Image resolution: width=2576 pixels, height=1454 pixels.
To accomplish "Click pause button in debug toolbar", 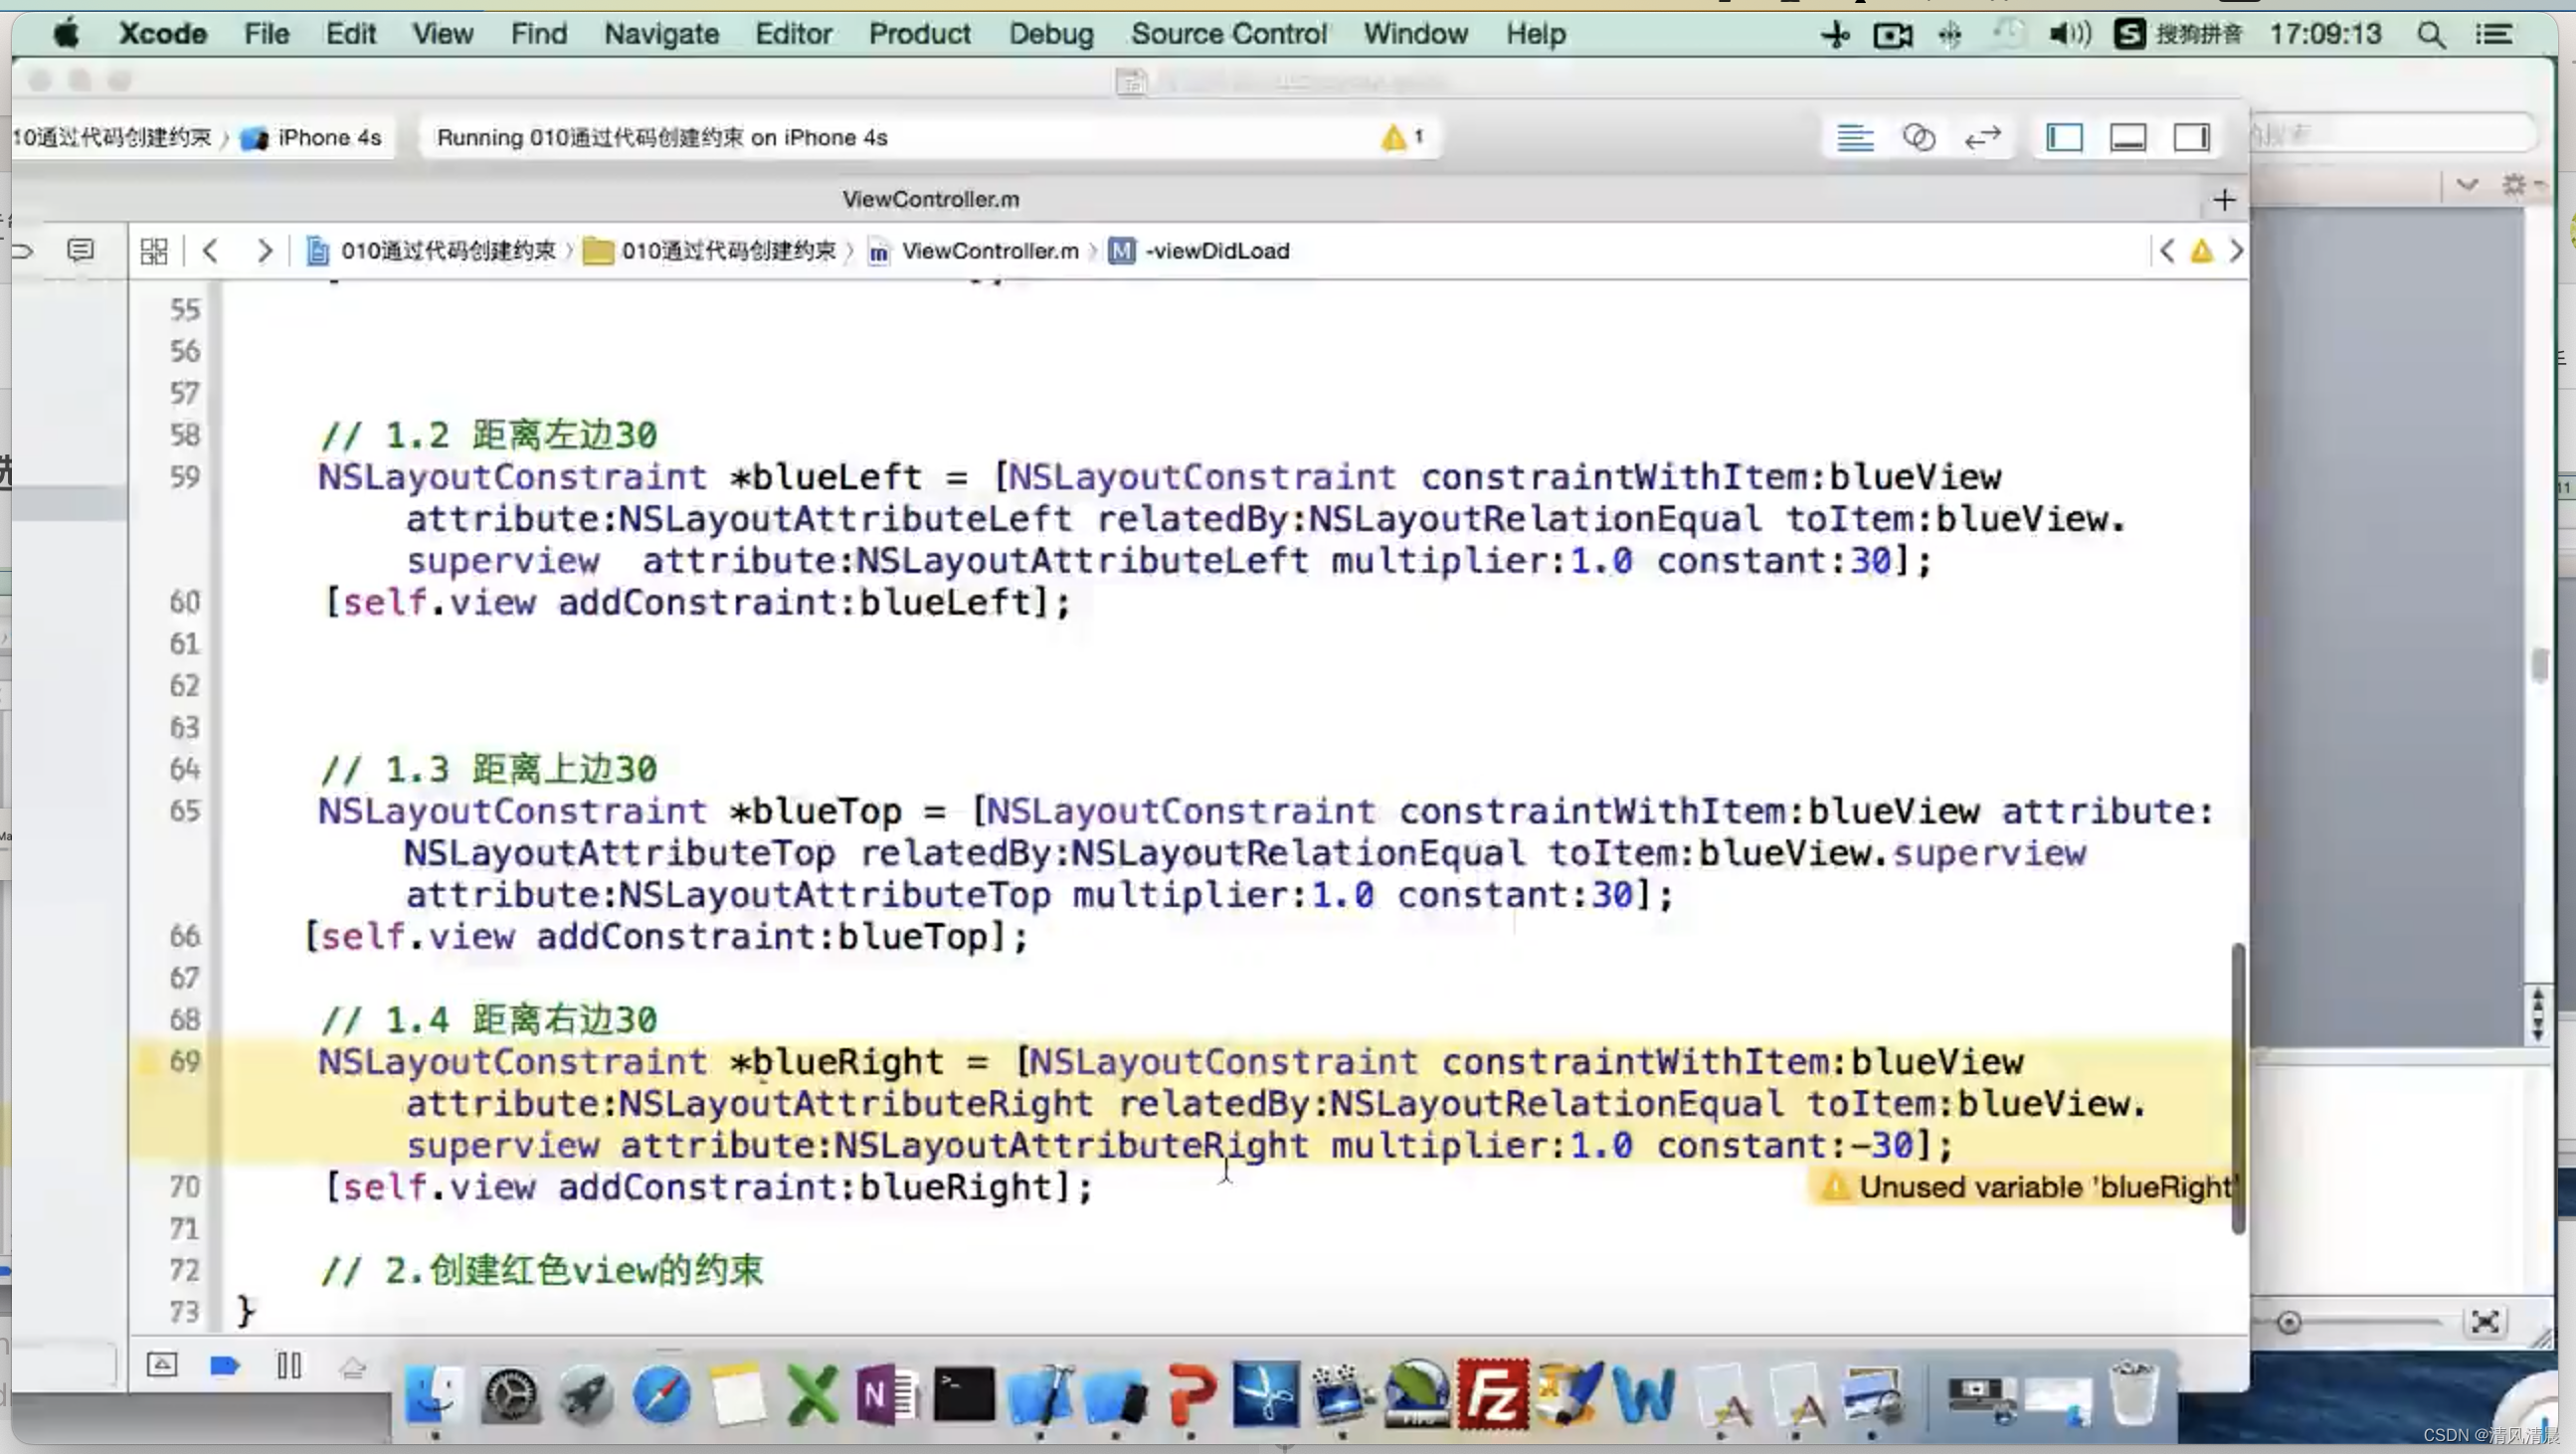I will click(x=288, y=1363).
